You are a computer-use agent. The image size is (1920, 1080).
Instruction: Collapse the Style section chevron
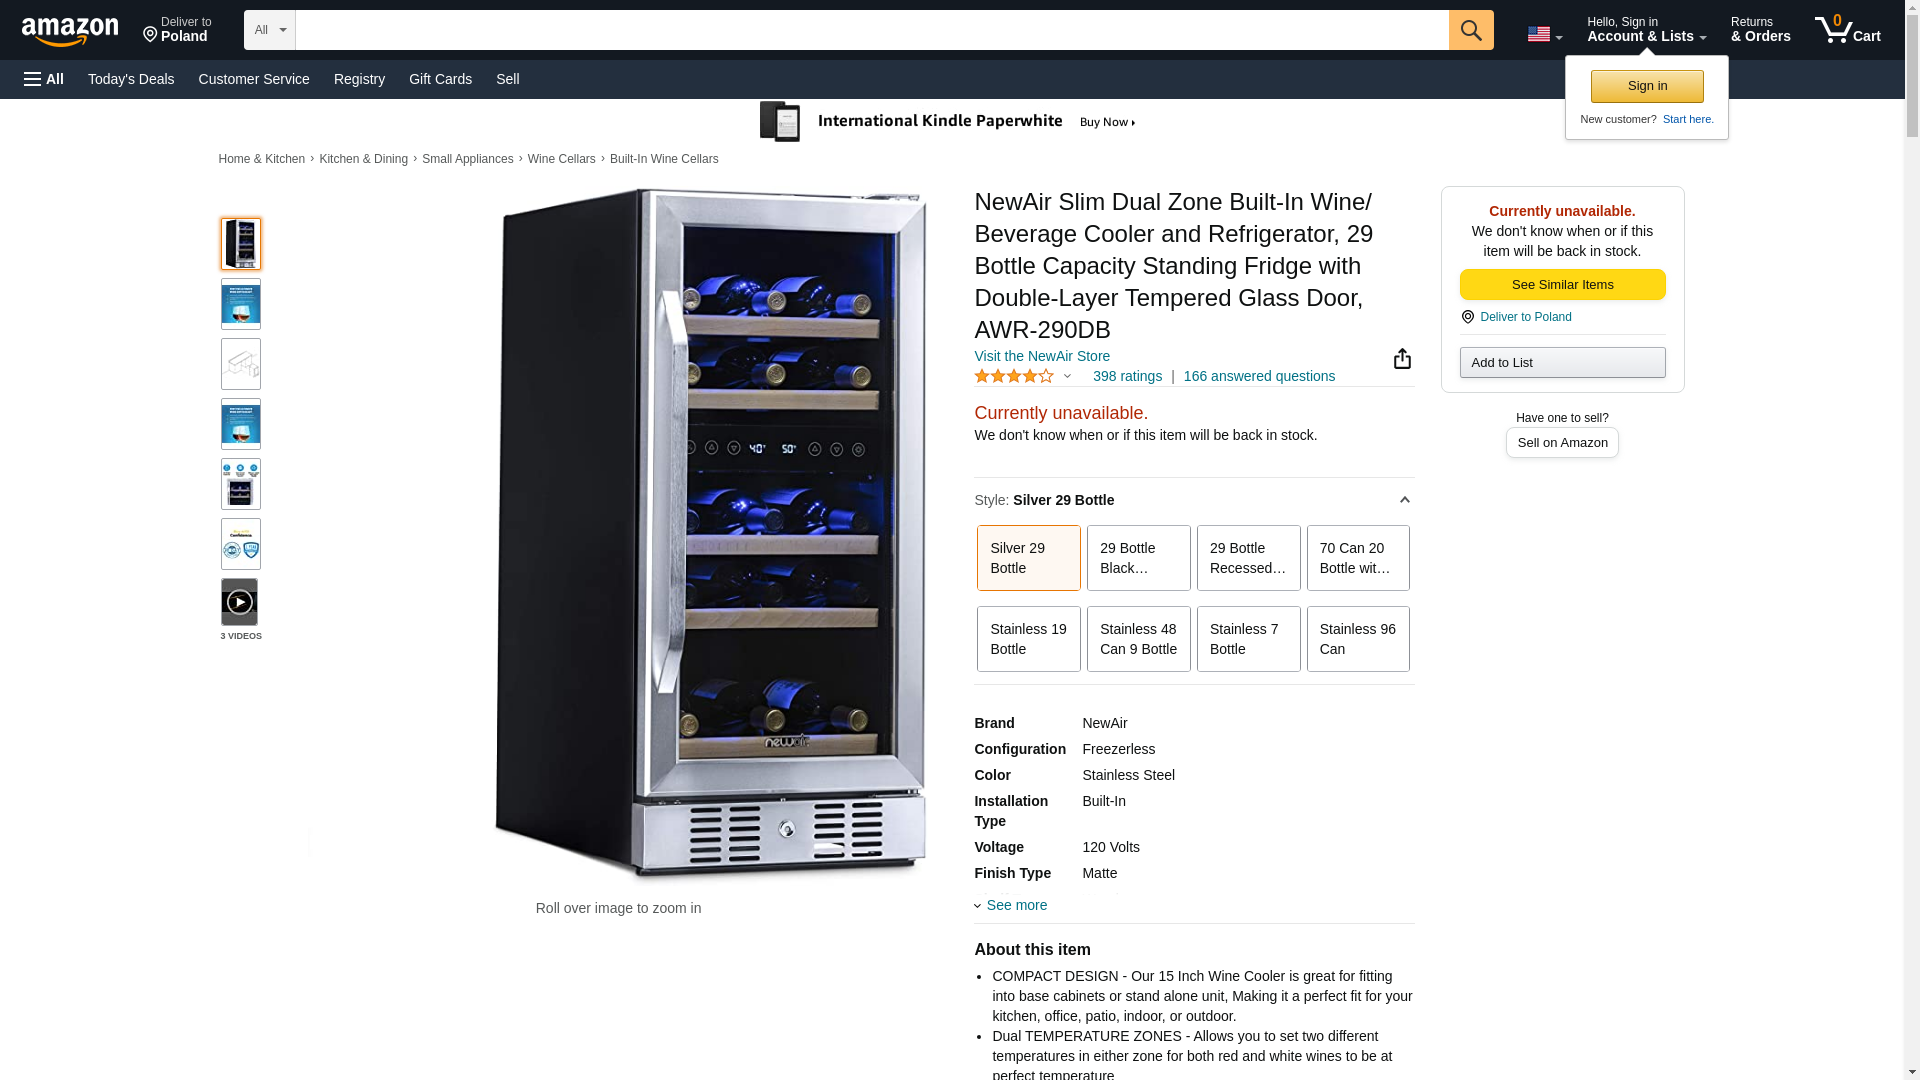(1404, 500)
